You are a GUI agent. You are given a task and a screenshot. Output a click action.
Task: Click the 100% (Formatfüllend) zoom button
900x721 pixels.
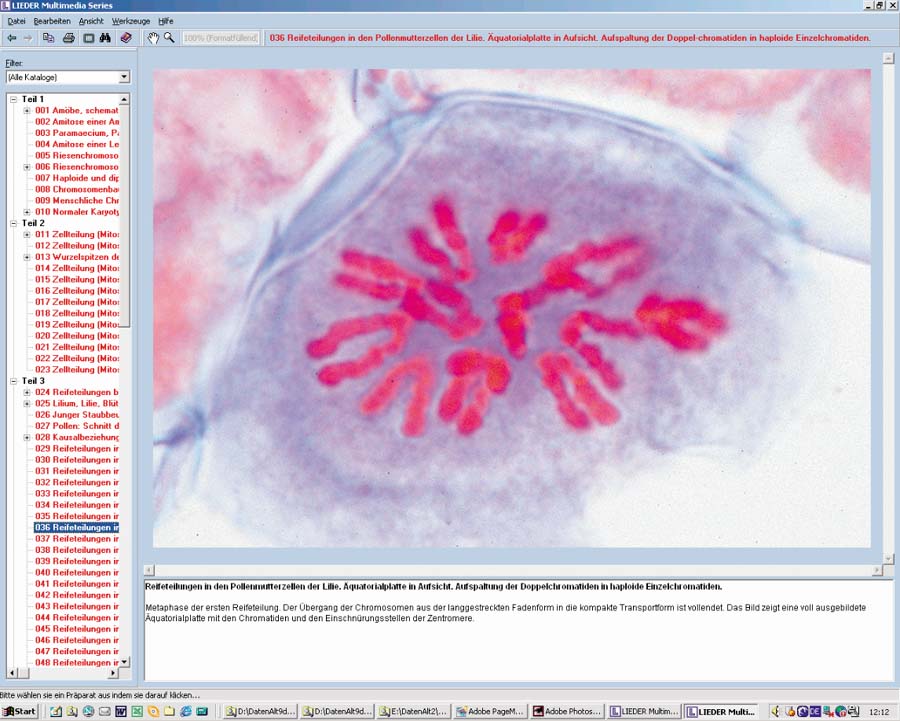[221, 38]
